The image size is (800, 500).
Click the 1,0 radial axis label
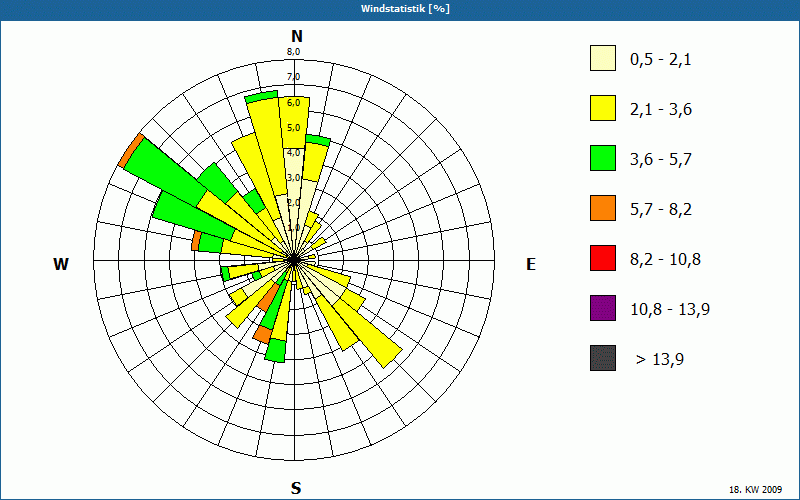(x=294, y=228)
